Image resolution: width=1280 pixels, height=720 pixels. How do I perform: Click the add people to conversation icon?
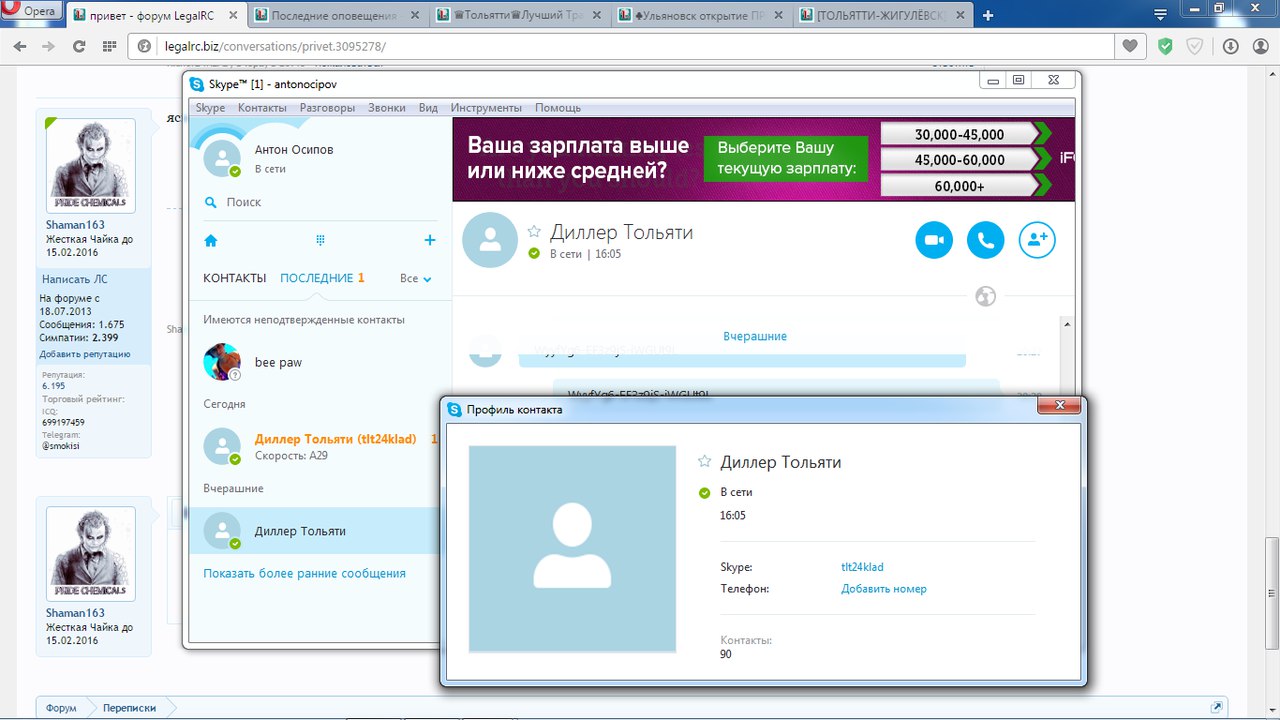point(1037,240)
